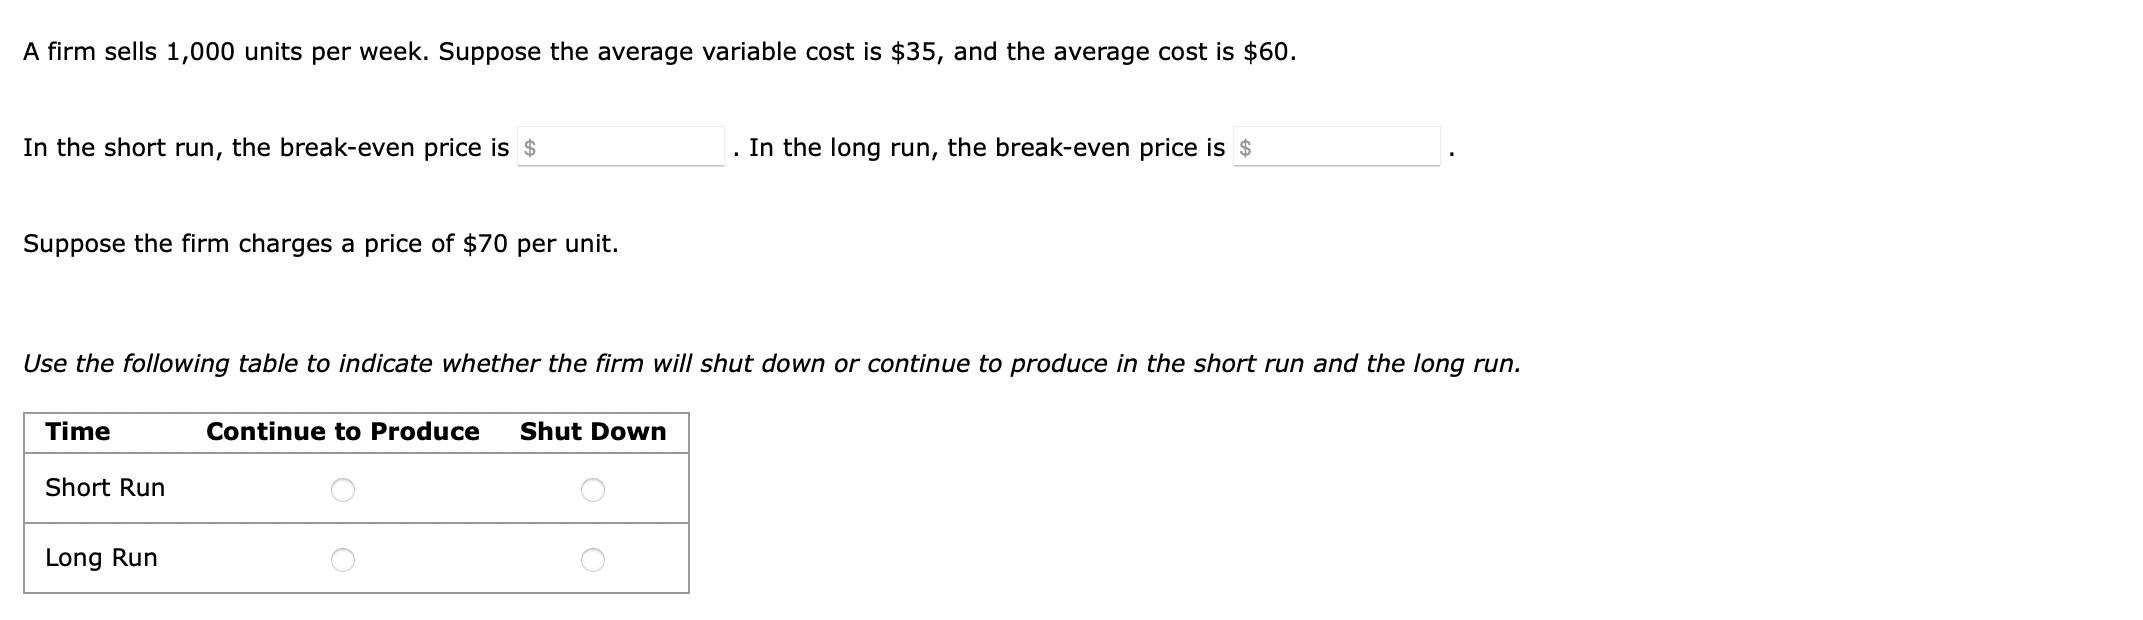Click the dollar sign before the second blank

[x=1245, y=148]
